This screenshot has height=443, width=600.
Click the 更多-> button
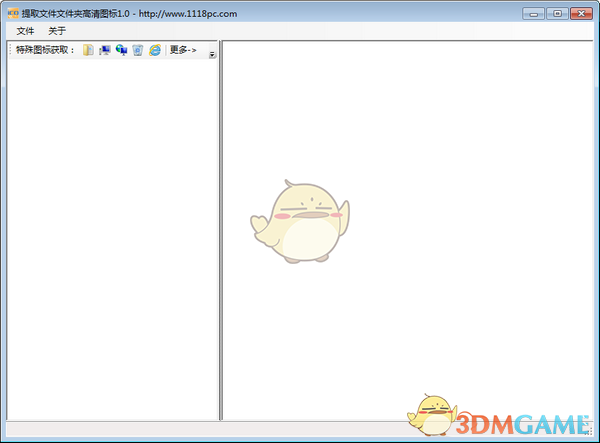pos(183,50)
